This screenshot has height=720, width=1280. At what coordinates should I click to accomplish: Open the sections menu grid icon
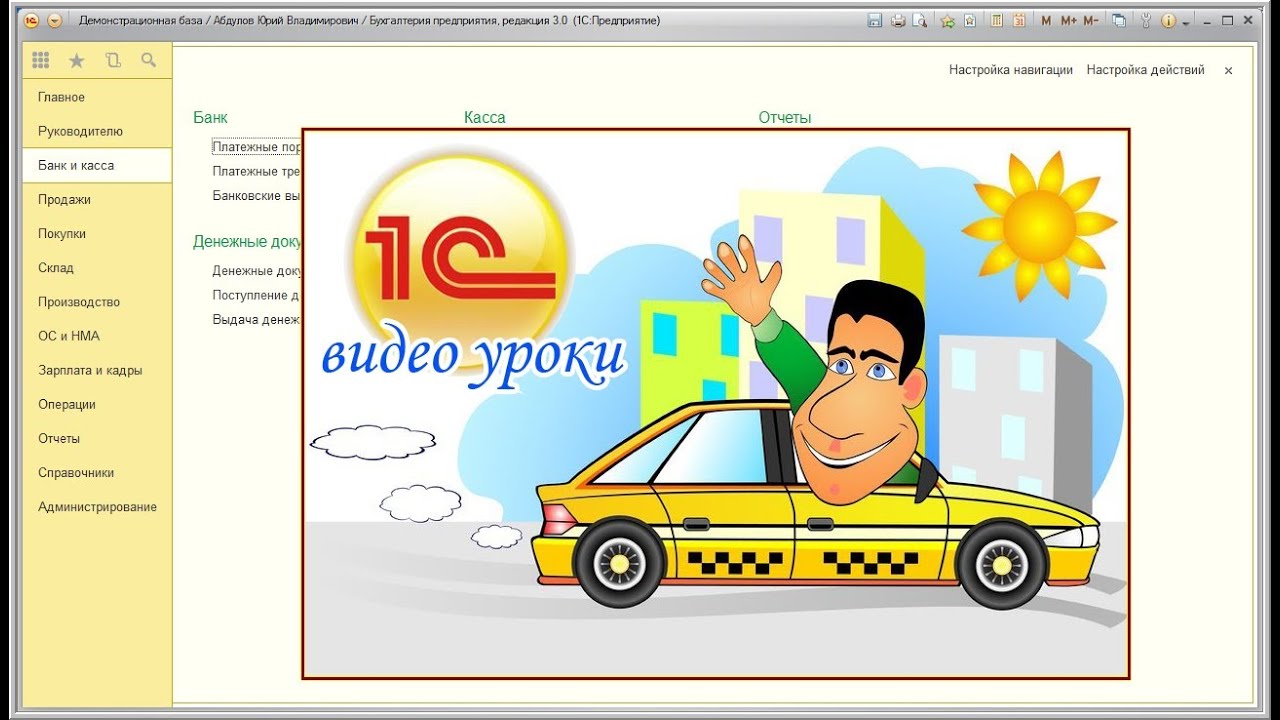(x=41, y=60)
